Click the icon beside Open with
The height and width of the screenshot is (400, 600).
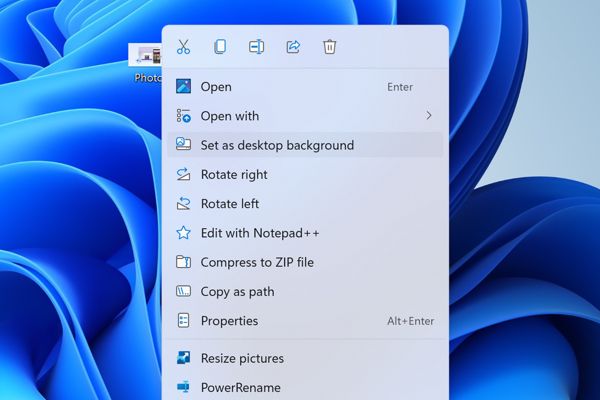click(183, 116)
